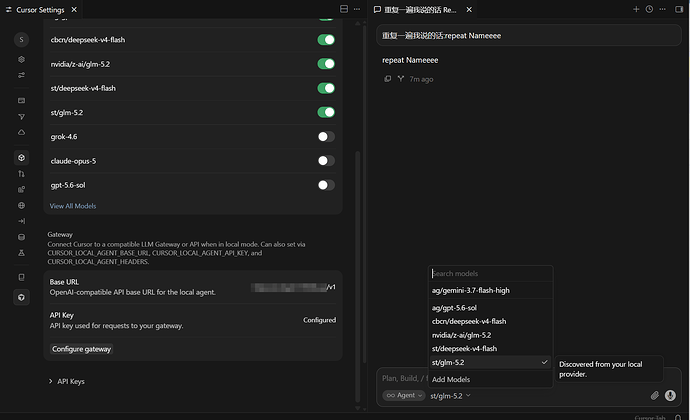Click the API Key Configured status
This screenshot has width=690, height=420.
pyautogui.click(x=319, y=320)
